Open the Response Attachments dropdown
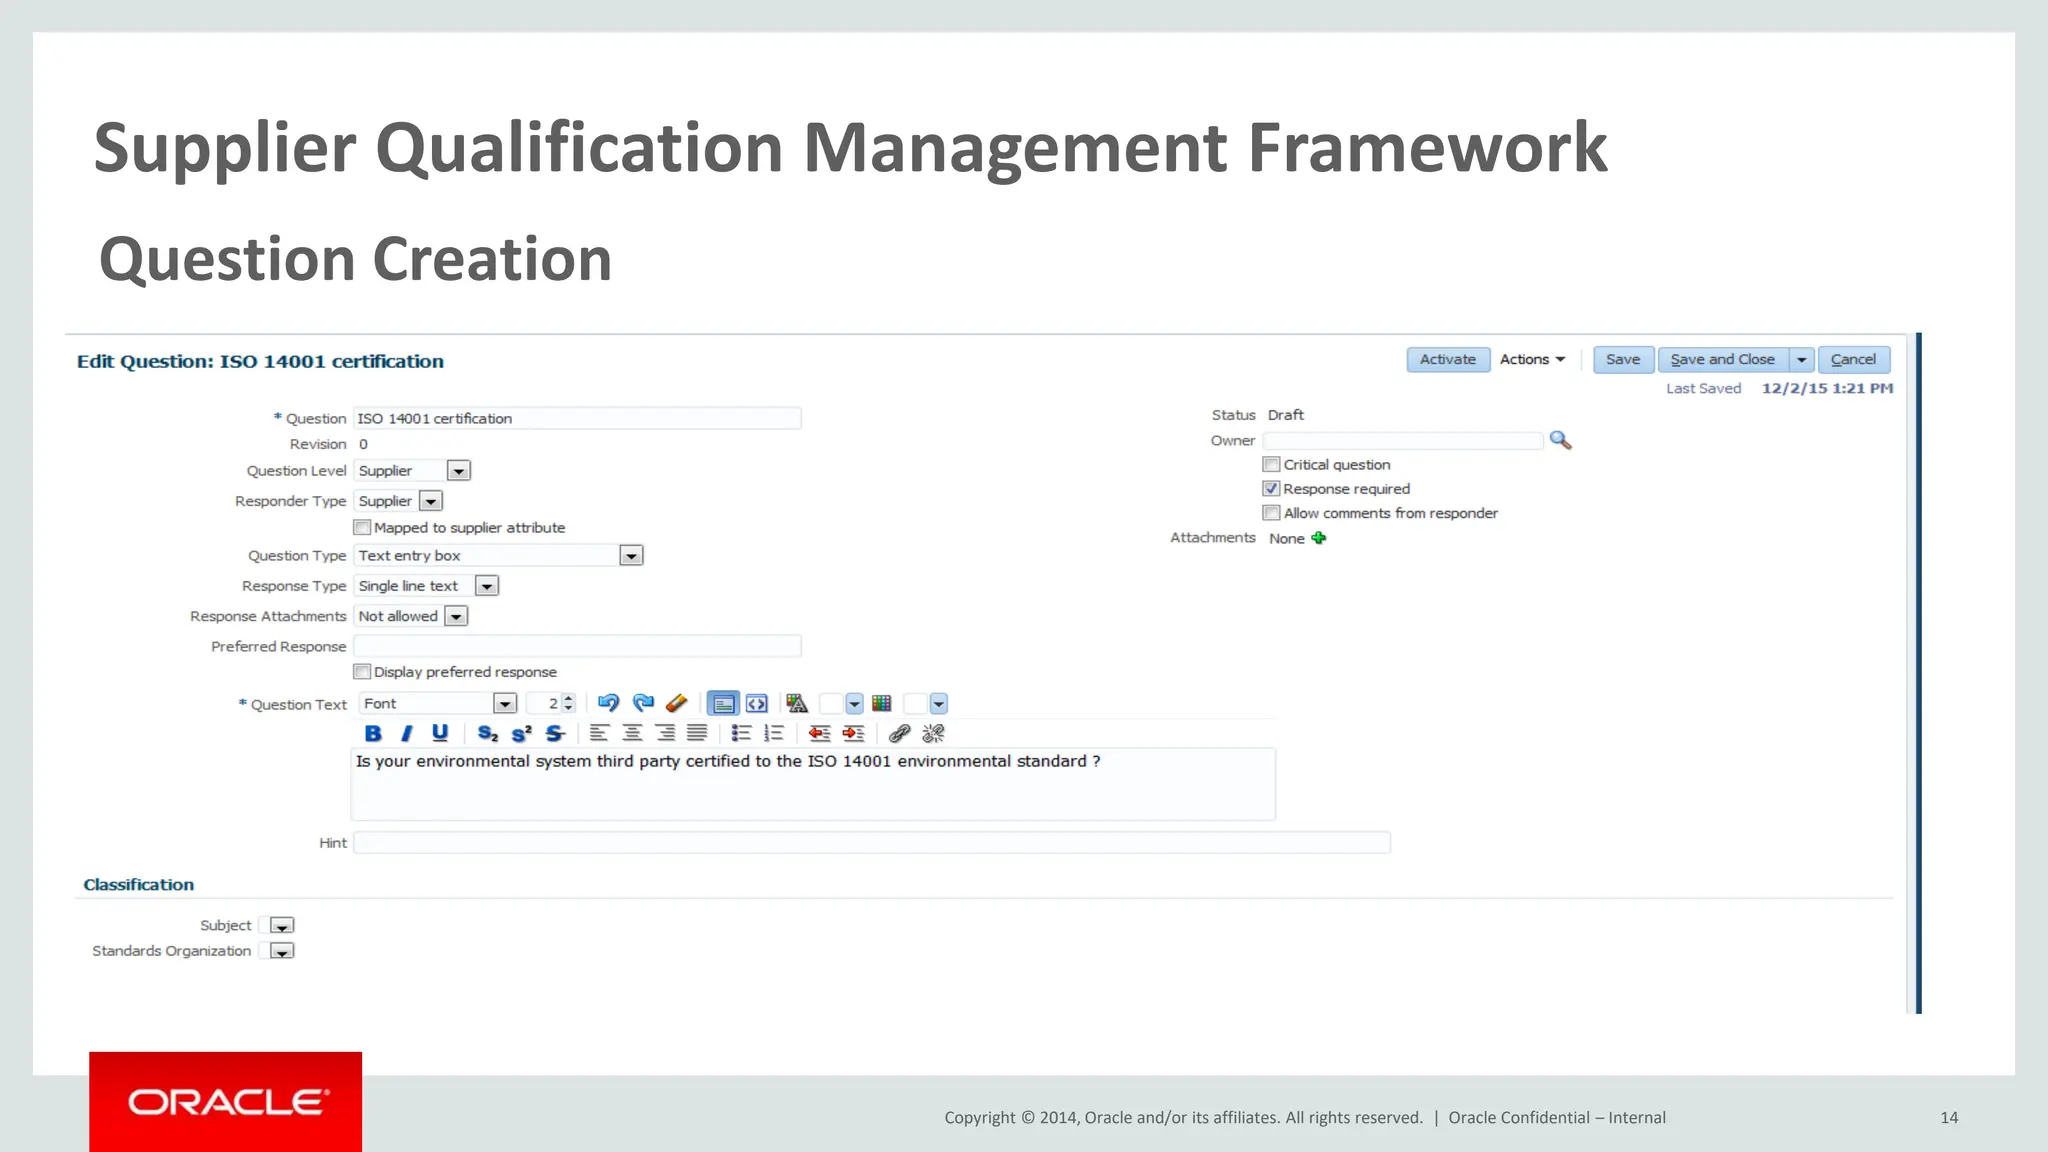Image resolution: width=2048 pixels, height=1152 pixels. click(x=456, y=616)
